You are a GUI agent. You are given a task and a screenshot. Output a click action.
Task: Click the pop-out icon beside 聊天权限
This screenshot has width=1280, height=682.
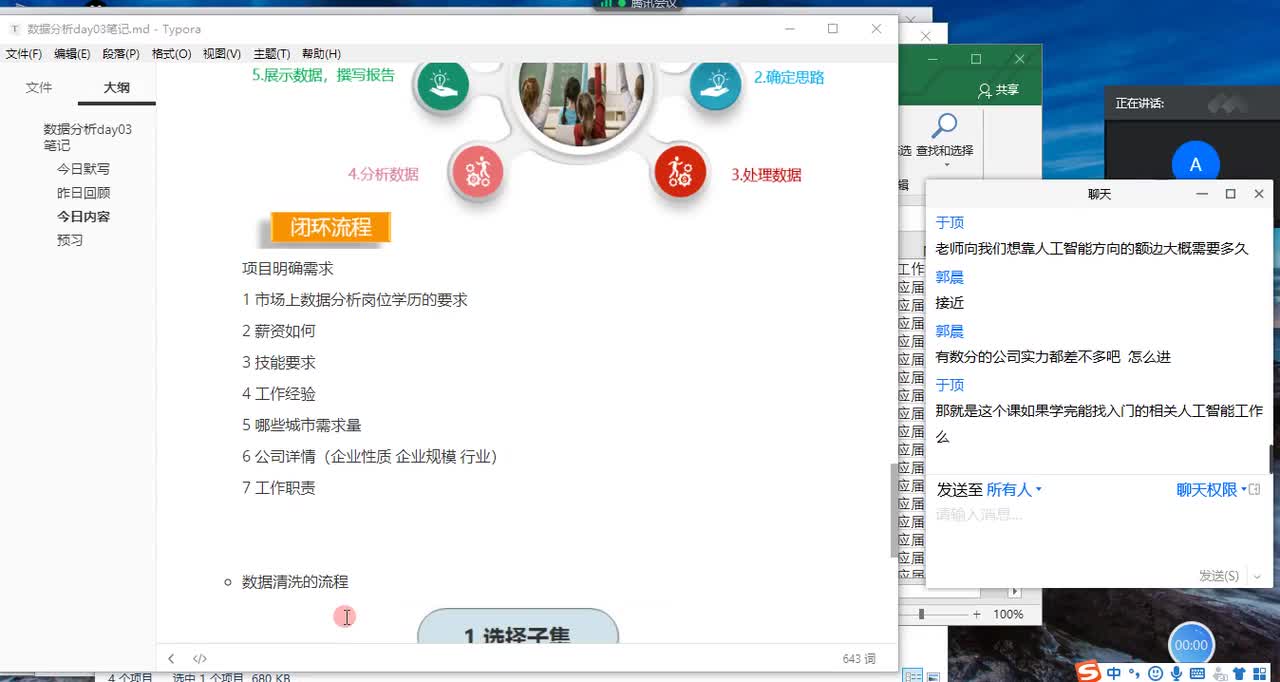(x=1255, y=490)
